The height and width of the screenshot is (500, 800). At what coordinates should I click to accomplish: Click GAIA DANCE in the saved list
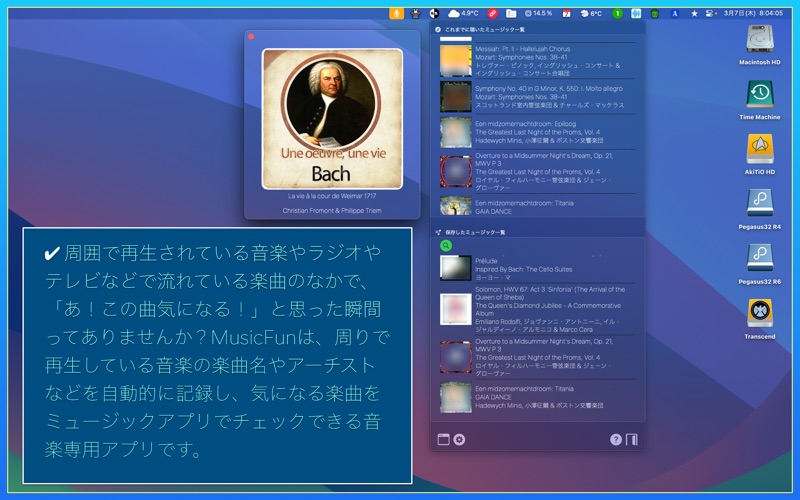[493, 397]
